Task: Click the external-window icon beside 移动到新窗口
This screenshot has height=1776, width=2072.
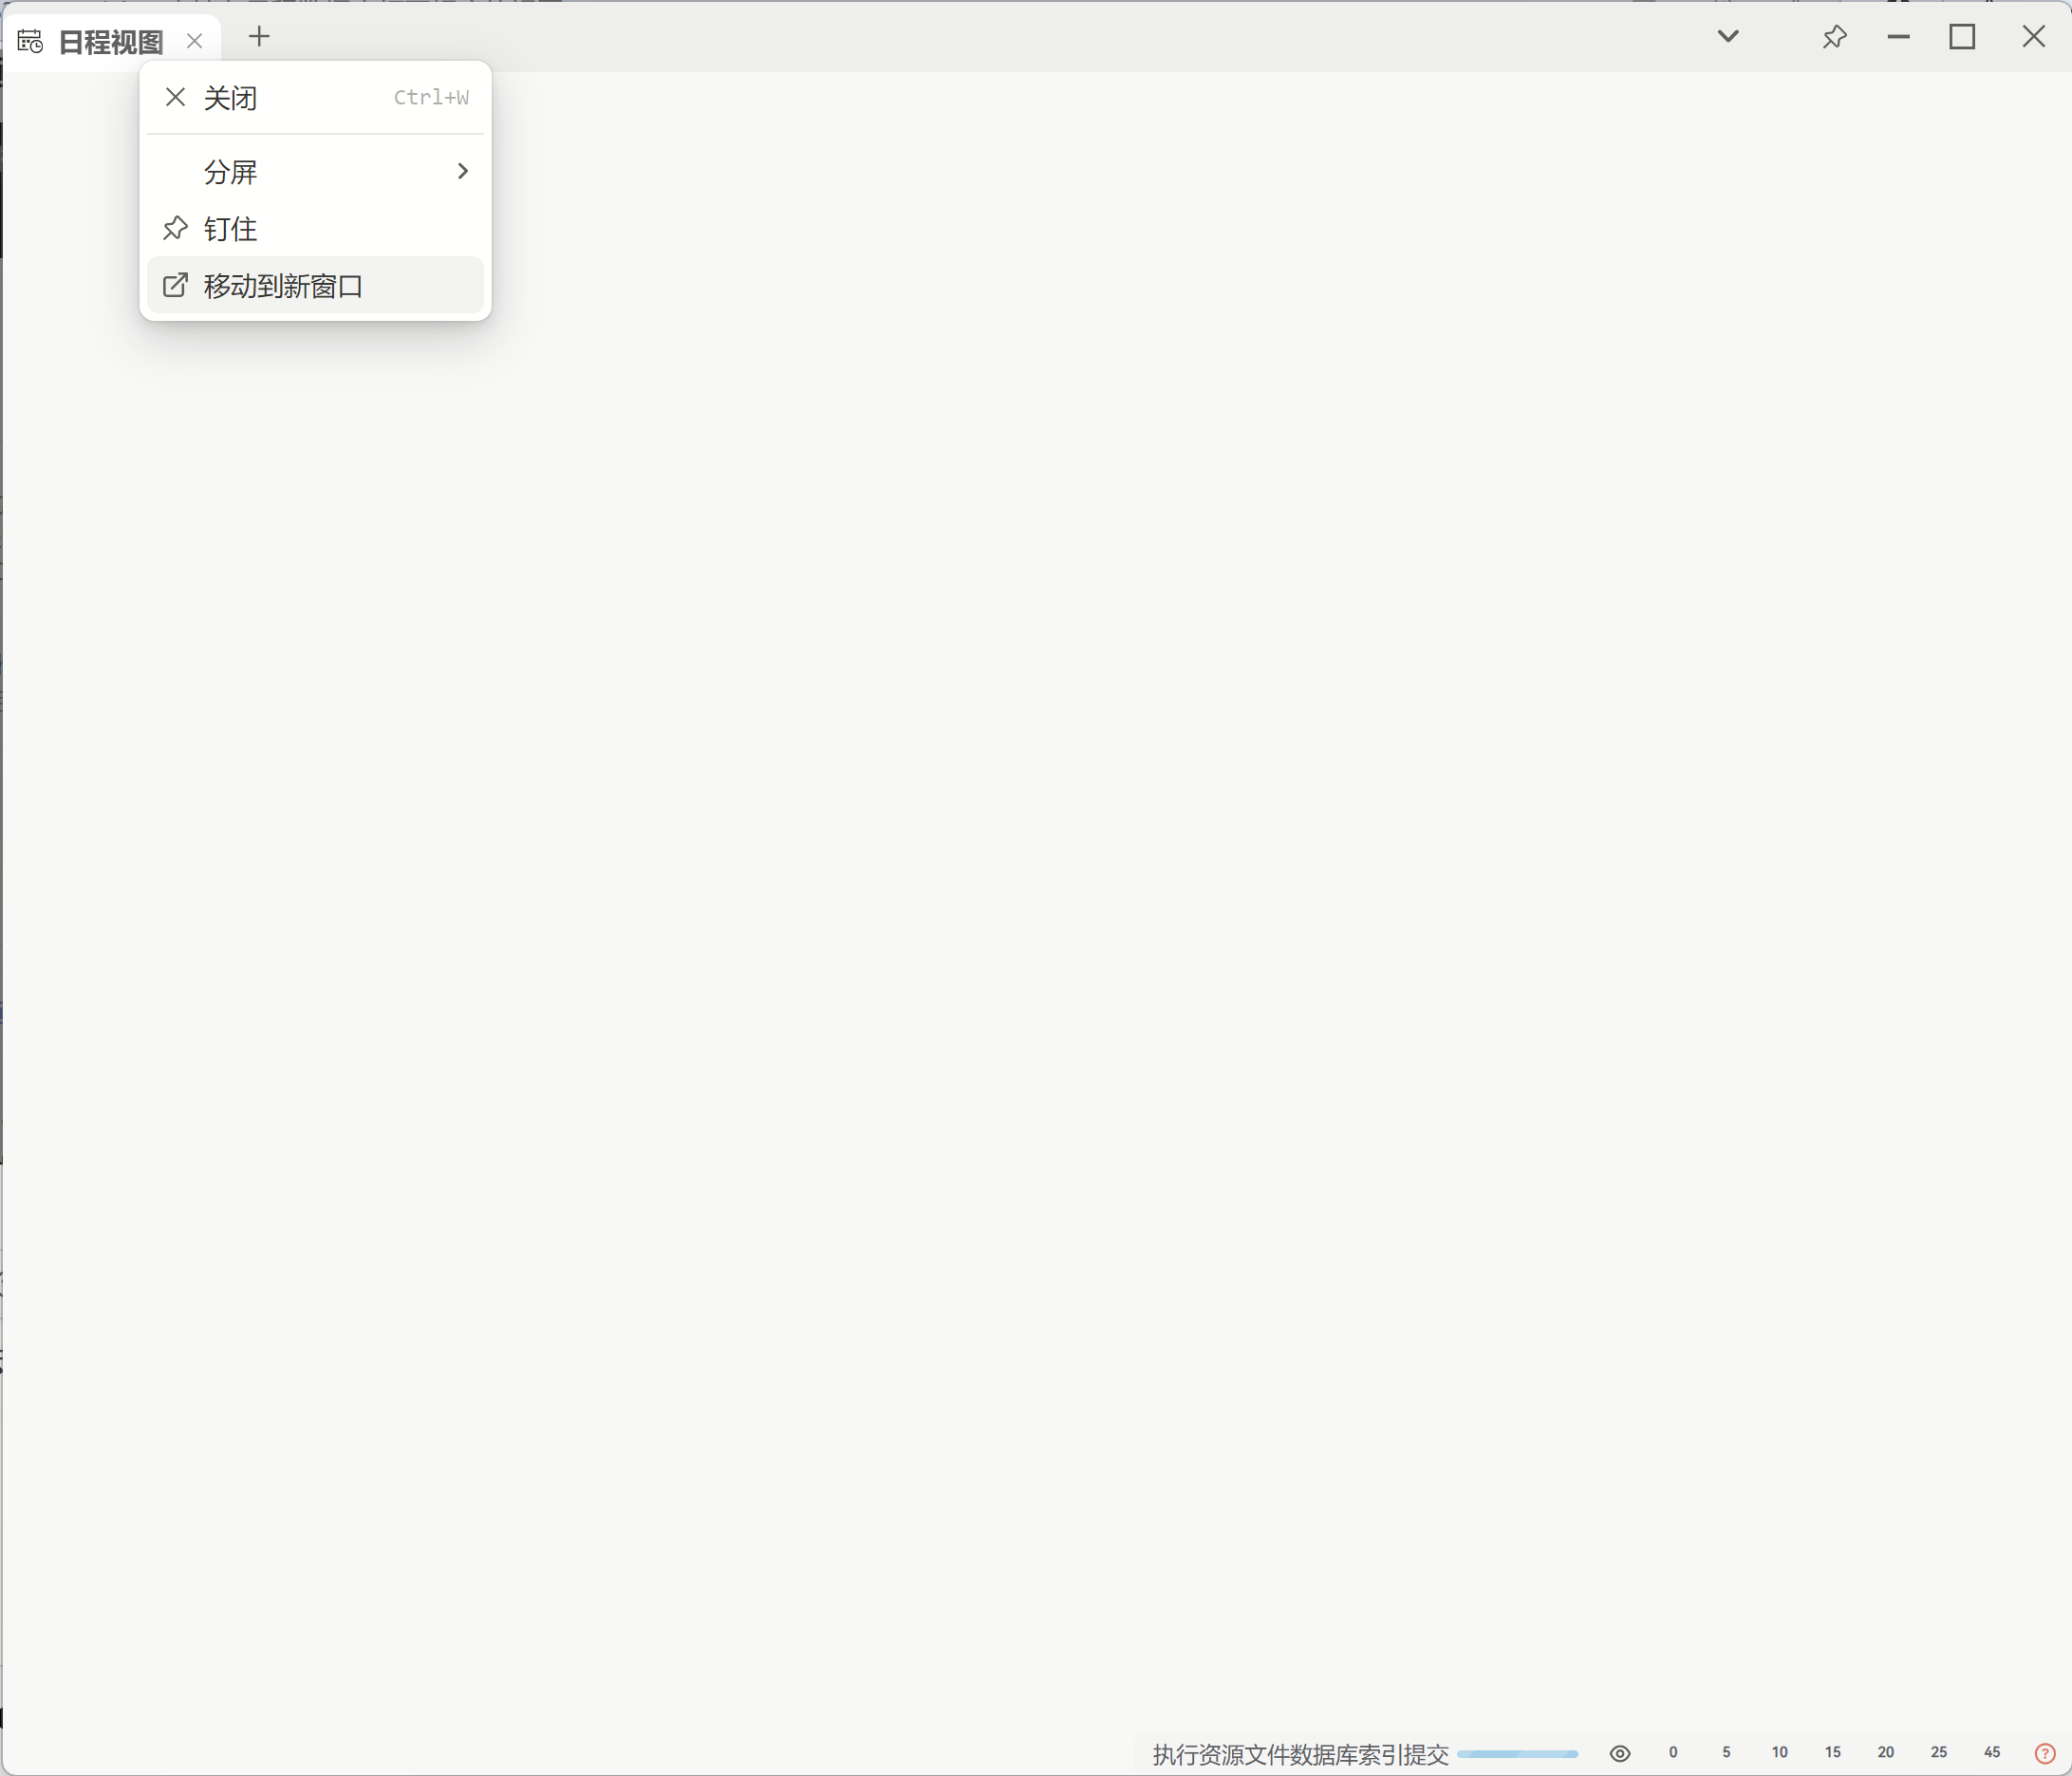Action: tap(175, 286)
